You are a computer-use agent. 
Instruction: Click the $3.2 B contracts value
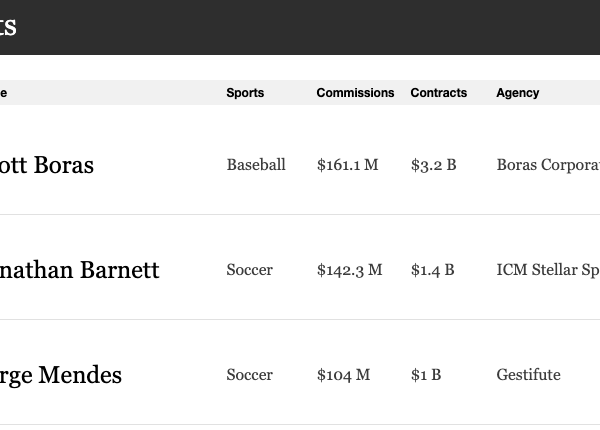click(x=434, y=165)
